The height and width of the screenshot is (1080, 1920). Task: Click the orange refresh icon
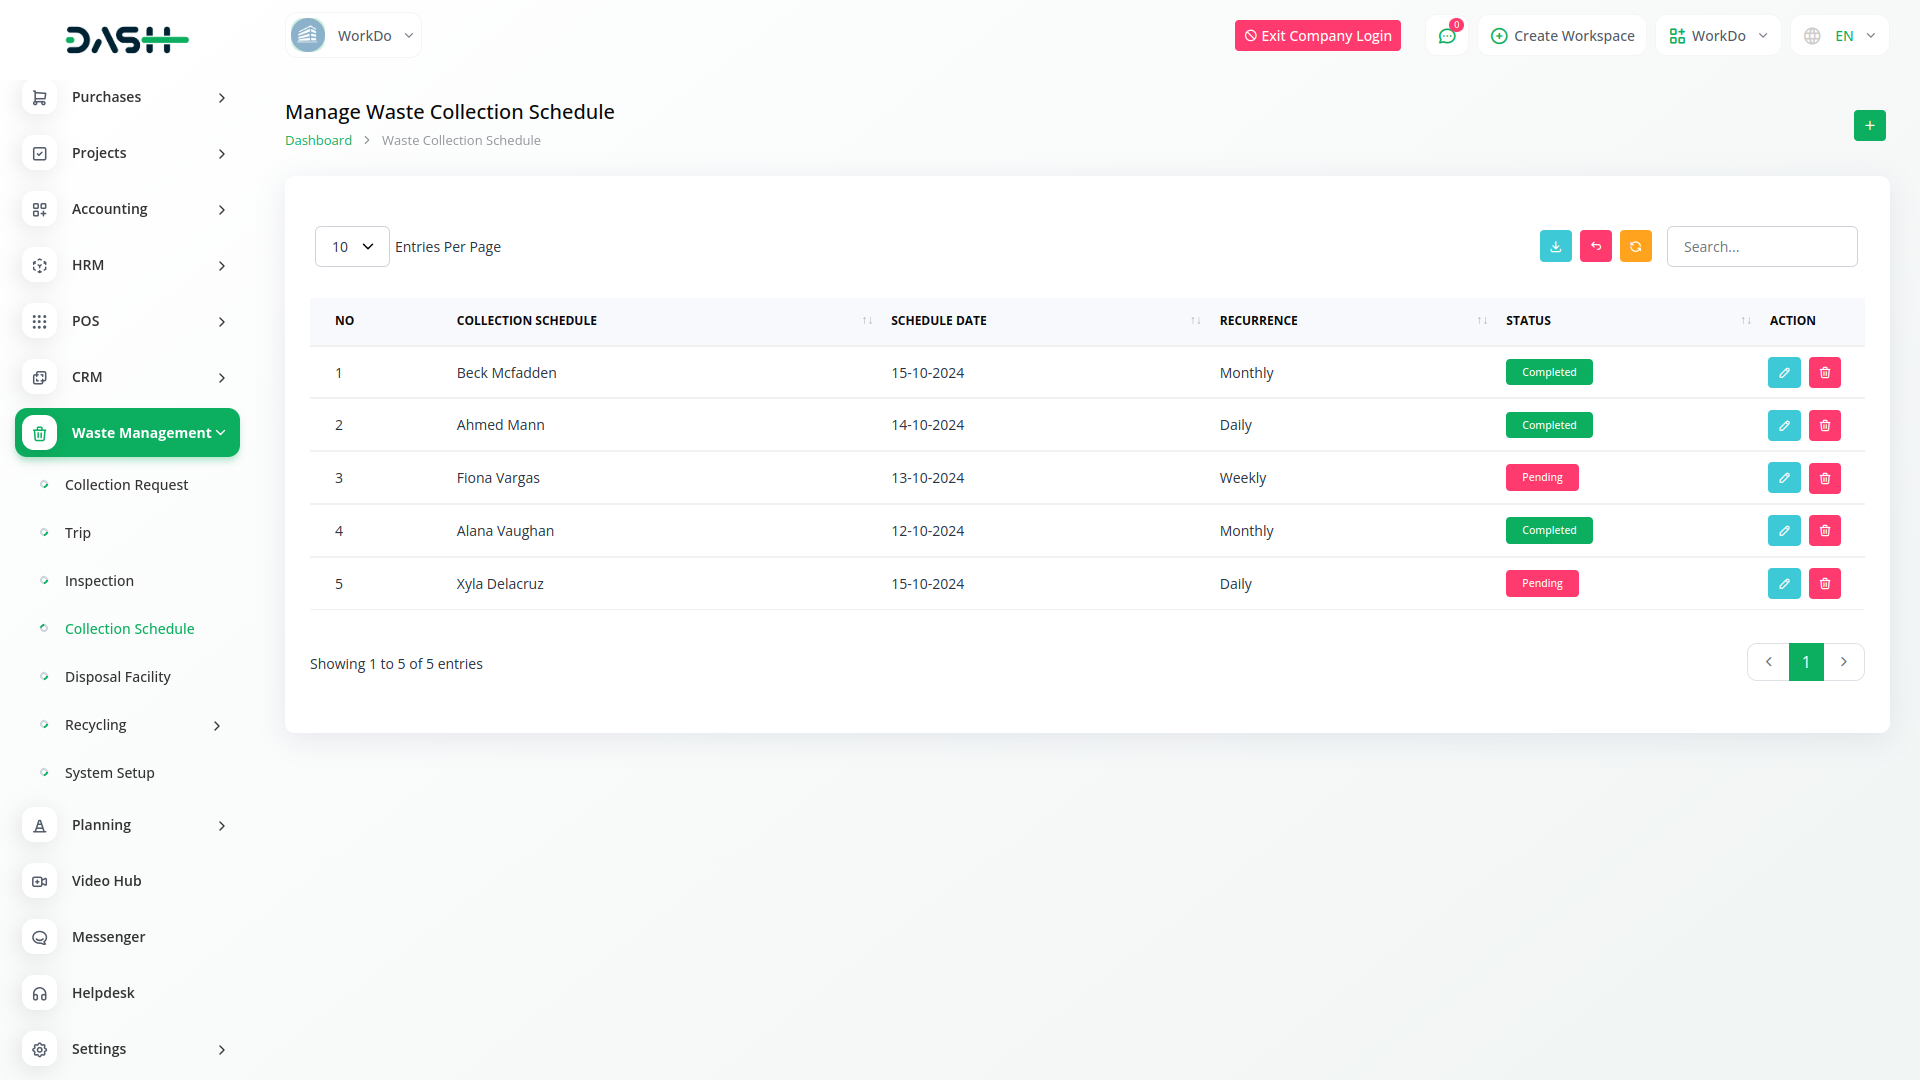click(1635, 247)
